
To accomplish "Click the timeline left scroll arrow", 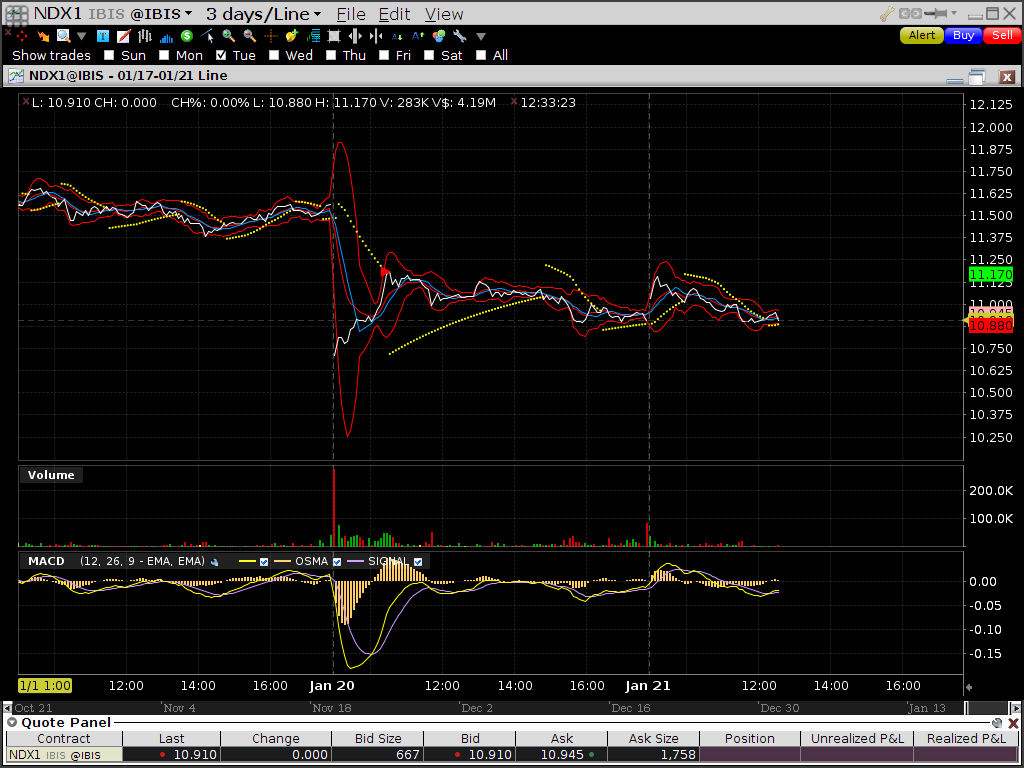I will click(8, 708).
